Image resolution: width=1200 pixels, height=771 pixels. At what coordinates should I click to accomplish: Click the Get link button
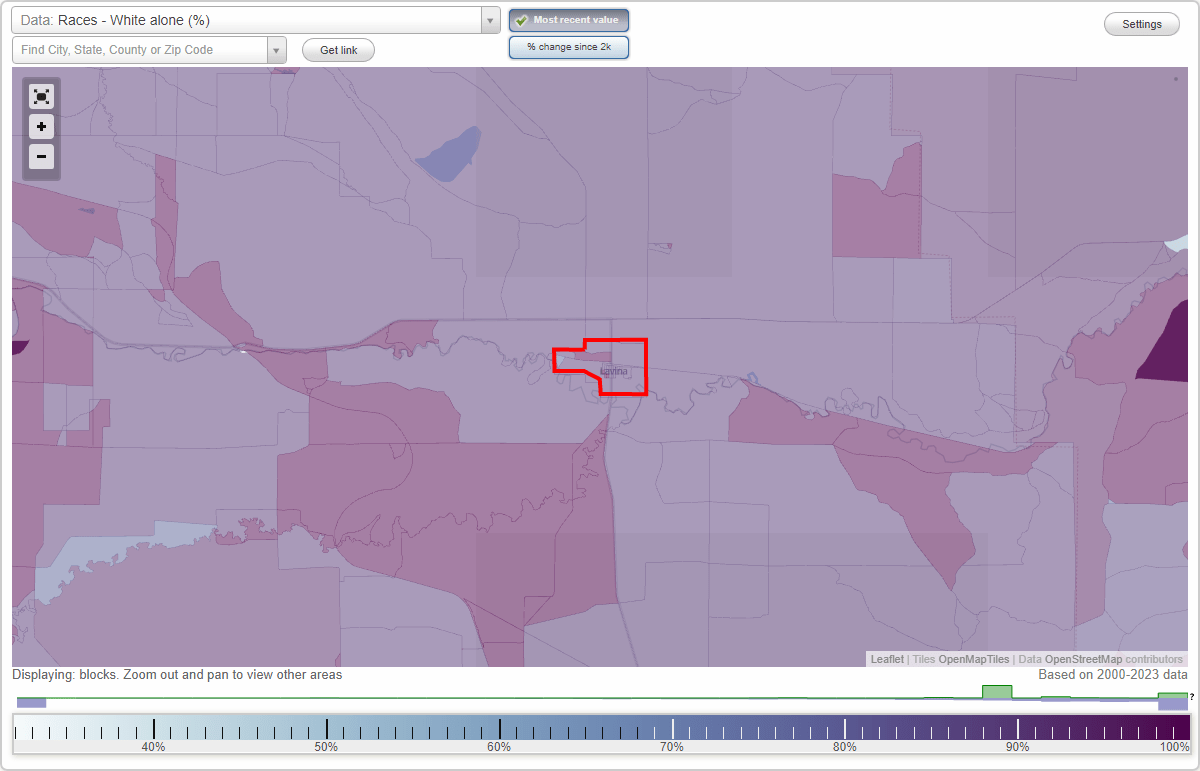click(337, 49)
